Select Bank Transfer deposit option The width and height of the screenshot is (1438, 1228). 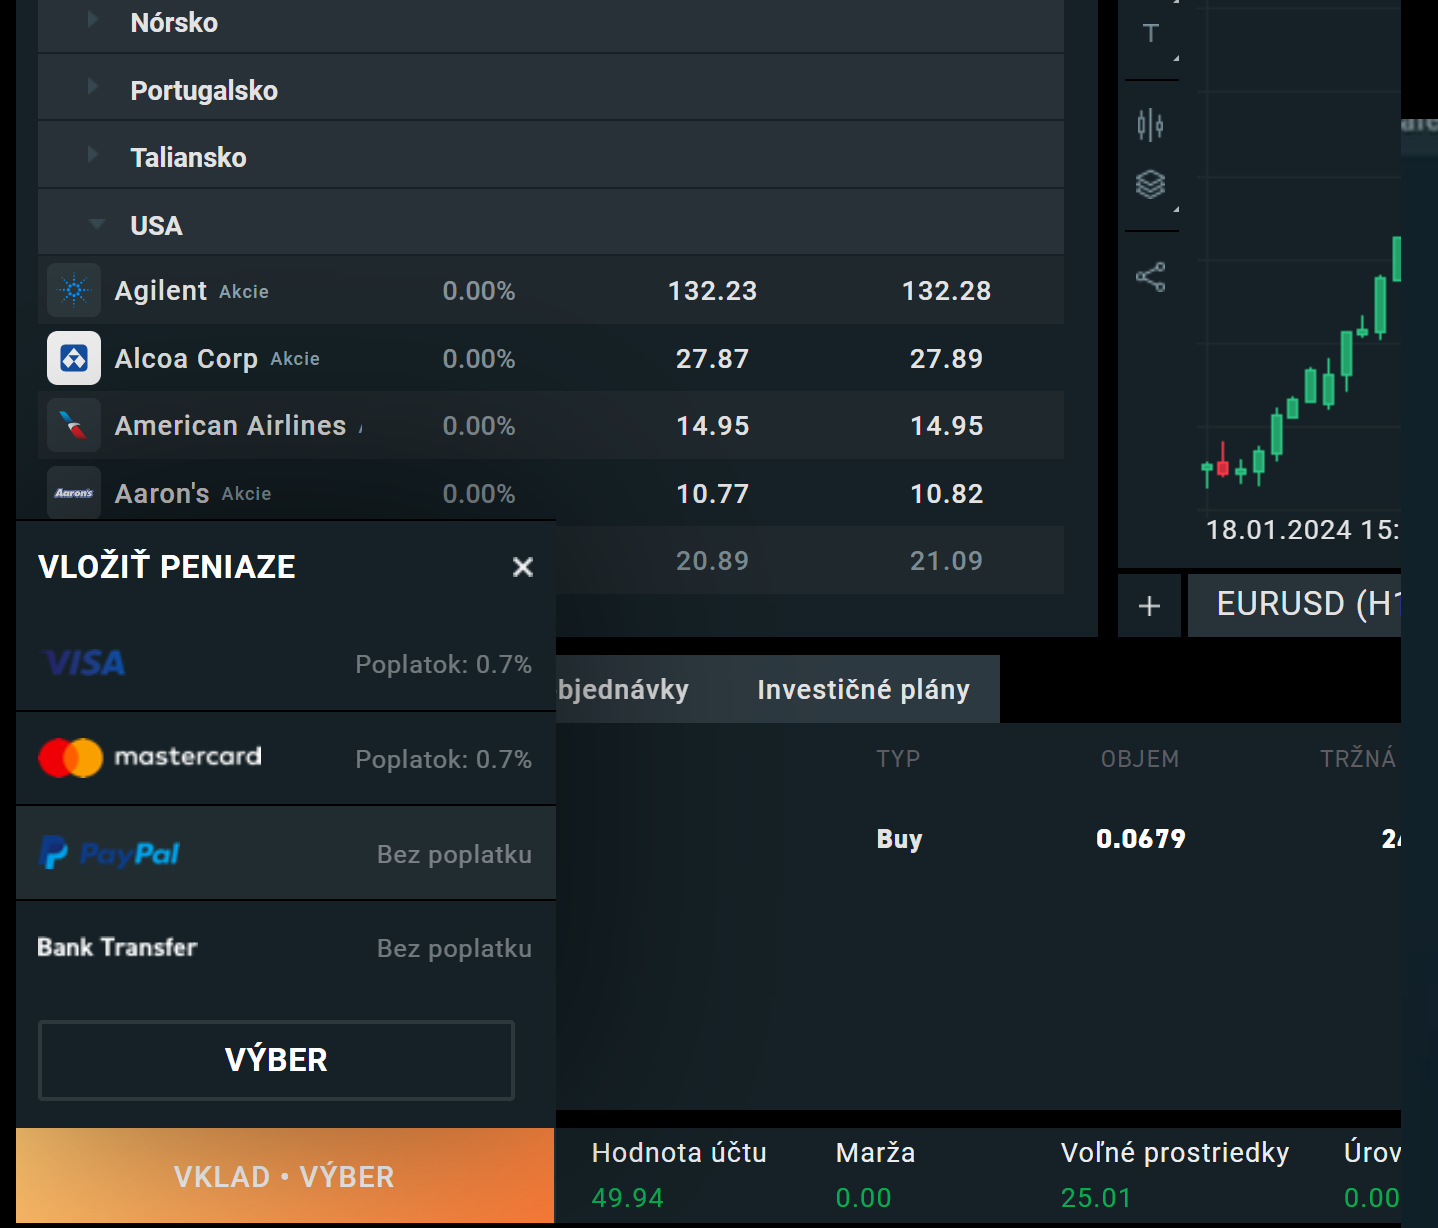[x=285, y=948]
